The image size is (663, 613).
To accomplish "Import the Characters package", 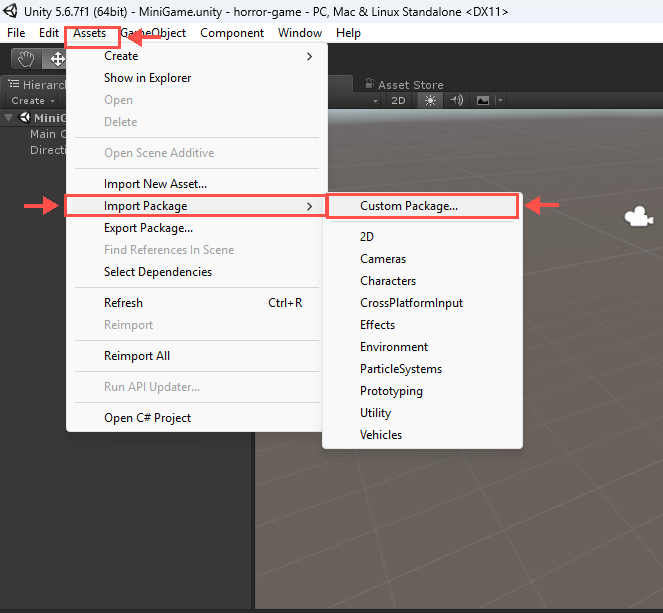I will (422, 281).
